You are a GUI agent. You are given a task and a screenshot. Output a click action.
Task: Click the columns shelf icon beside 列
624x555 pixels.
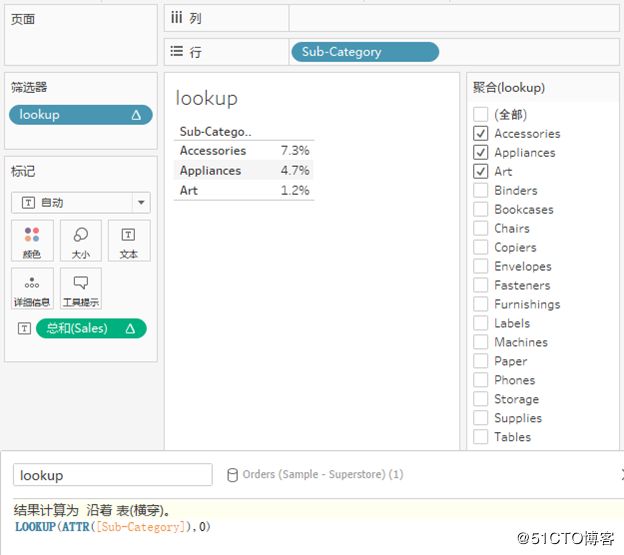click(176, 18)
